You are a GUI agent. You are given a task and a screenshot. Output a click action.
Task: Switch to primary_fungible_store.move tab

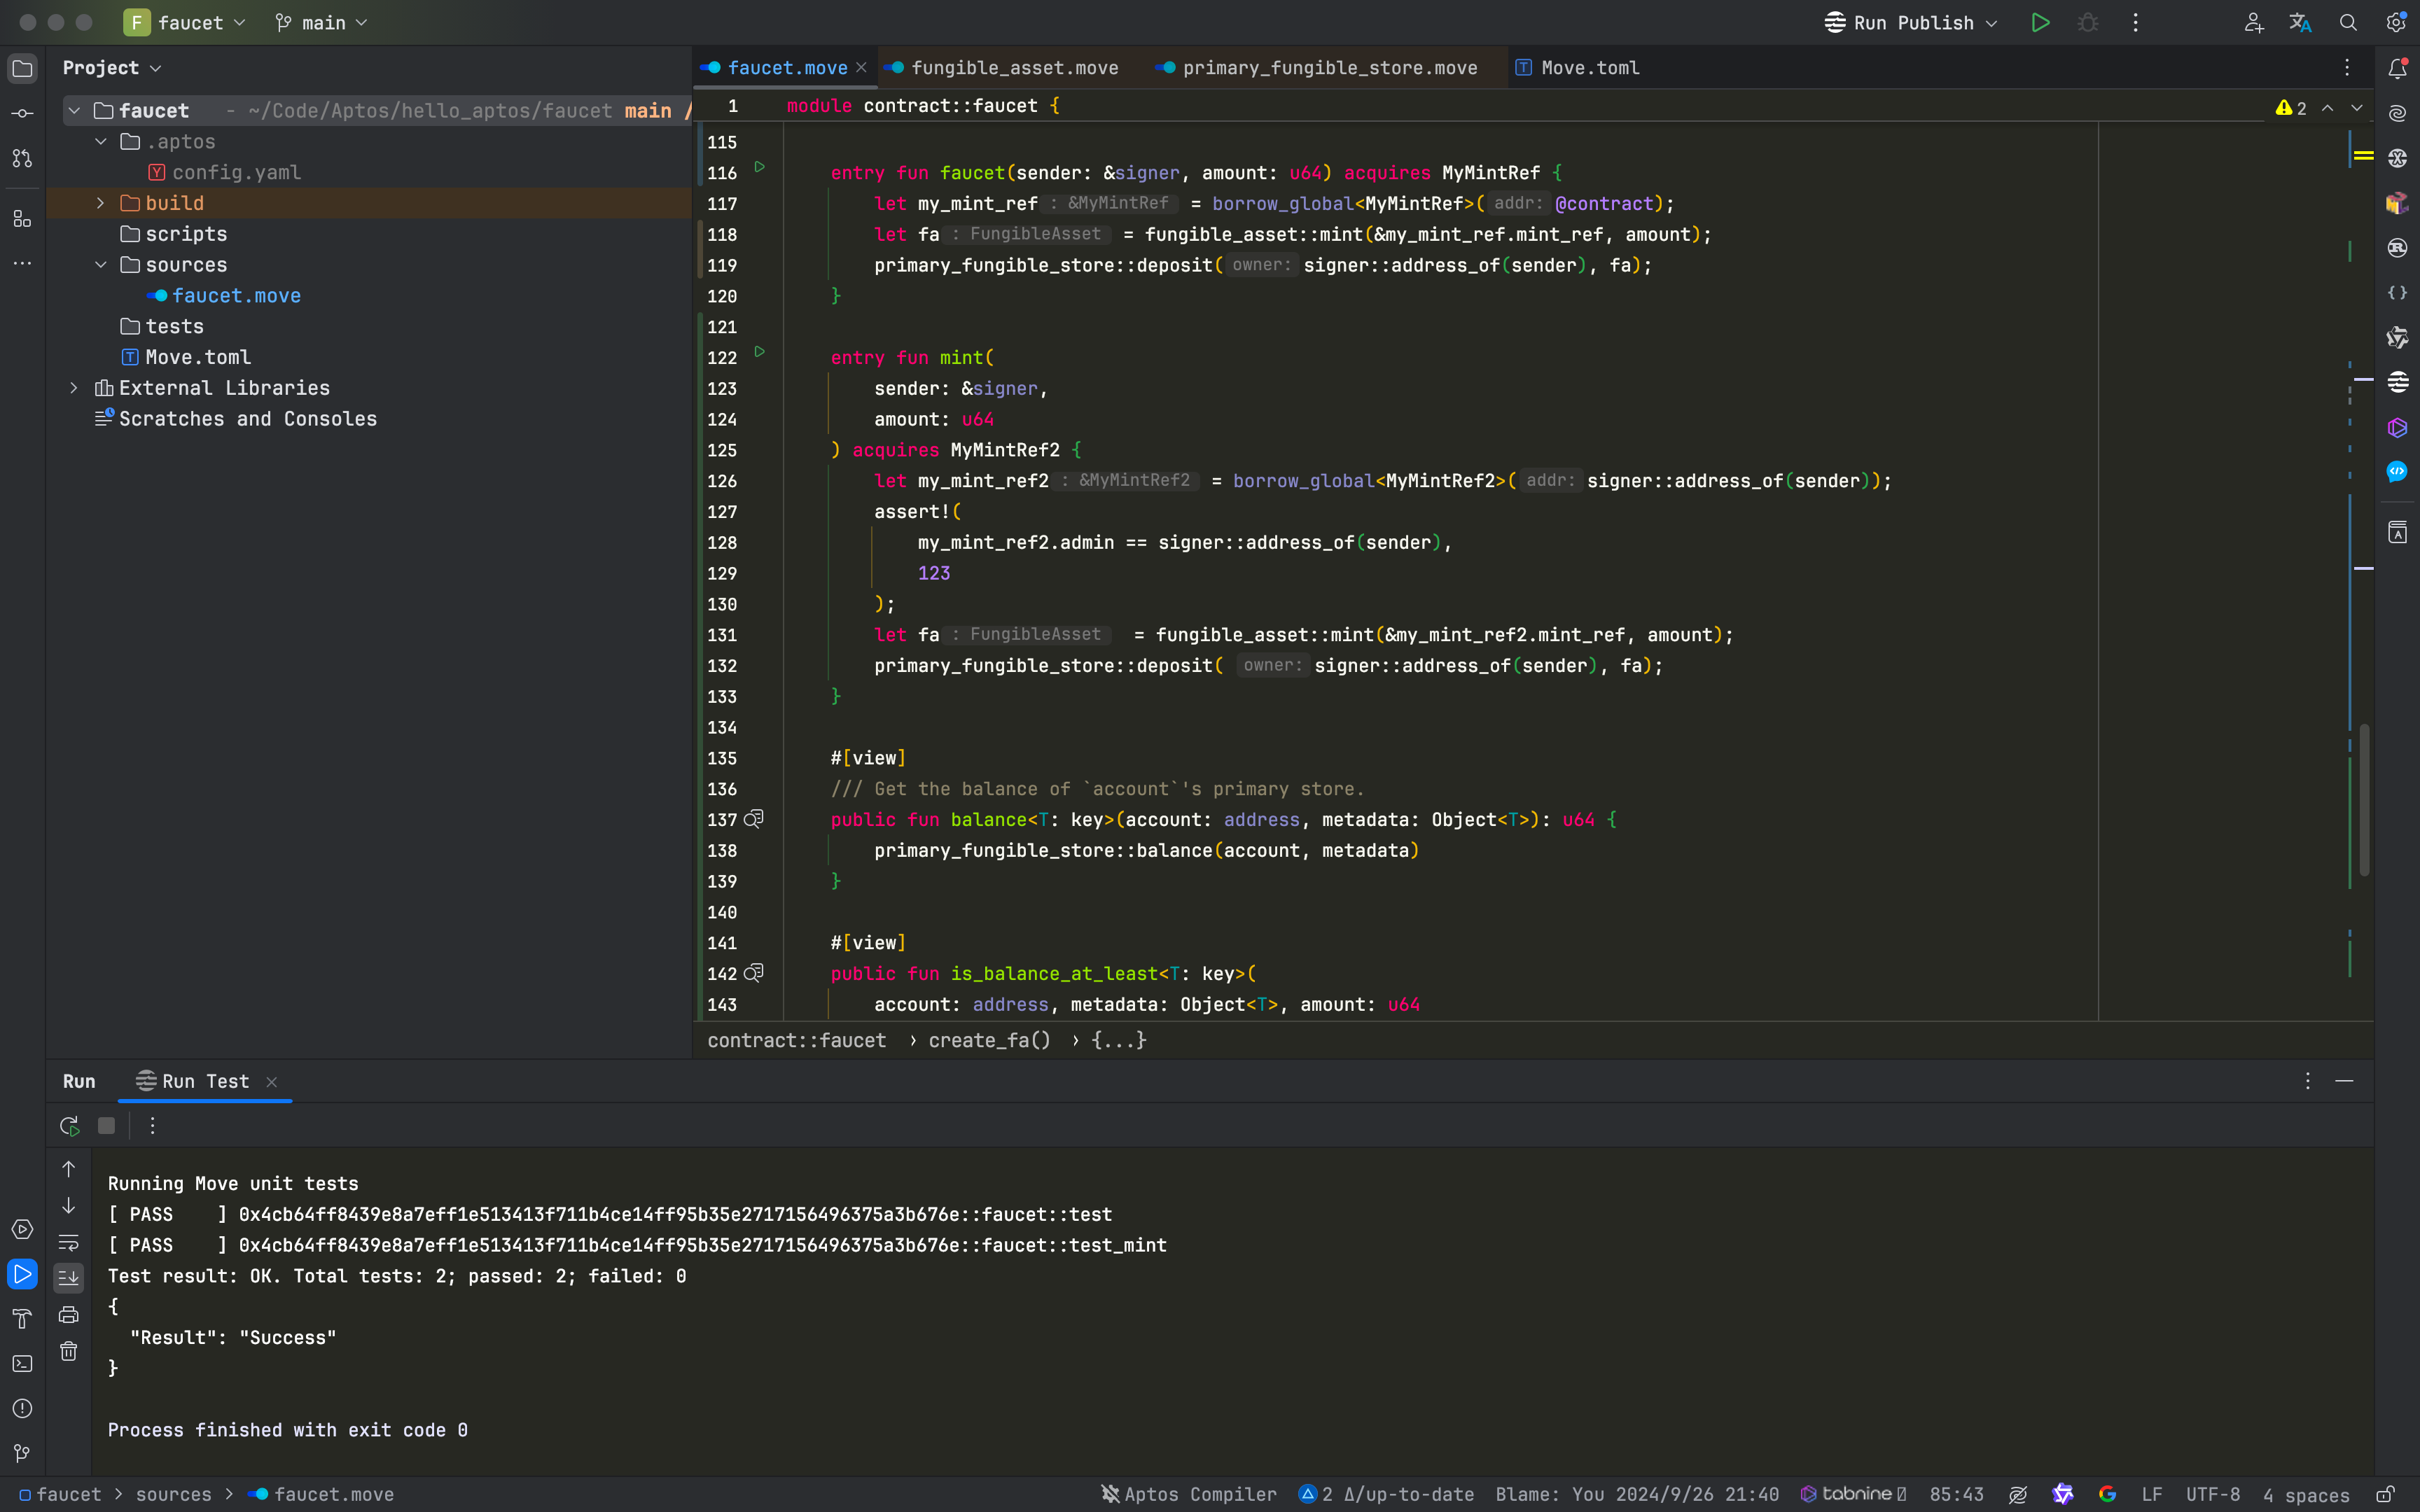pyautogui.click(x=1317, y=68)
